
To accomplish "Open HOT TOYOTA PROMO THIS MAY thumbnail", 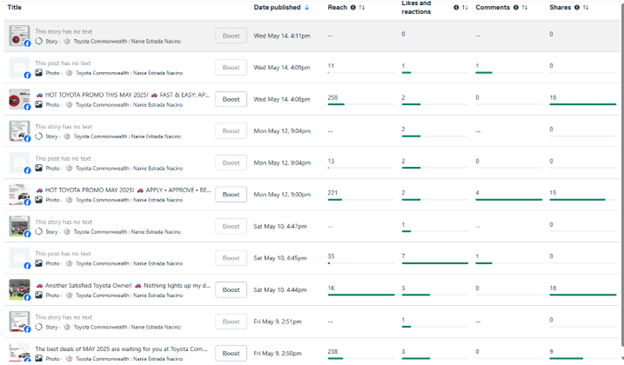I will click(19, 99).
